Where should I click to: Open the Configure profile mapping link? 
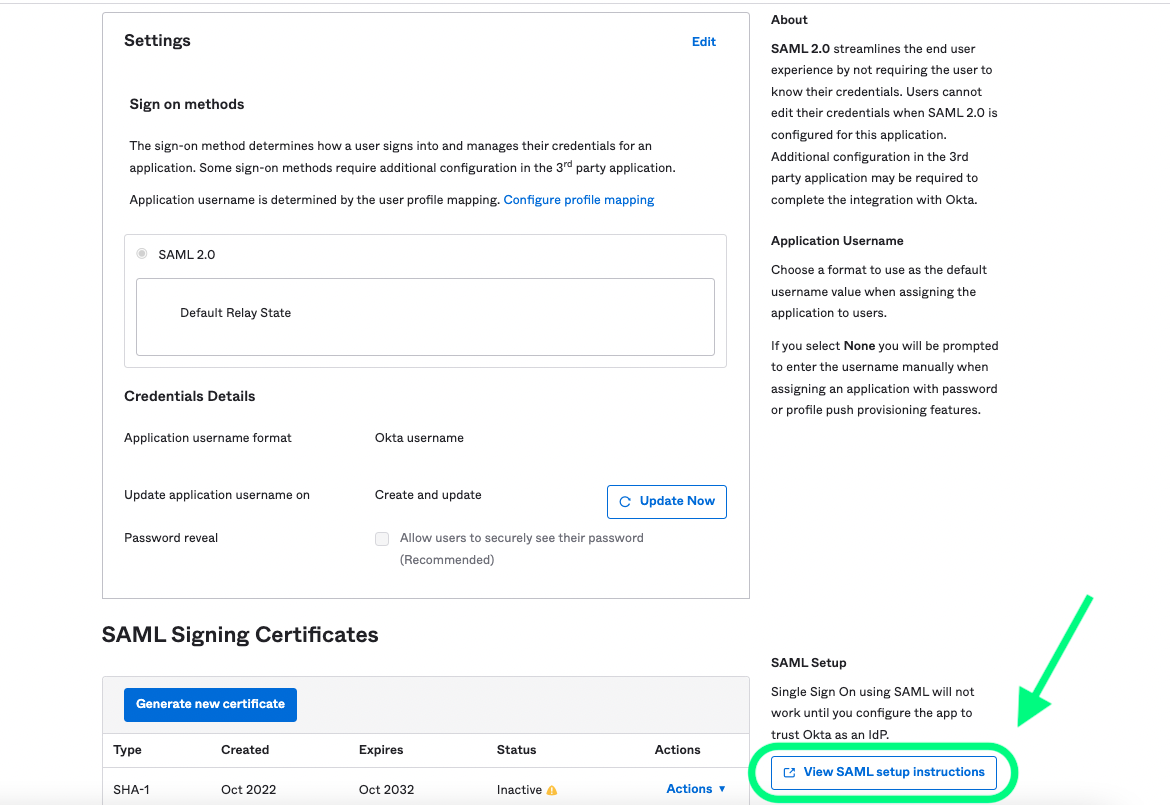click(578, 199)
